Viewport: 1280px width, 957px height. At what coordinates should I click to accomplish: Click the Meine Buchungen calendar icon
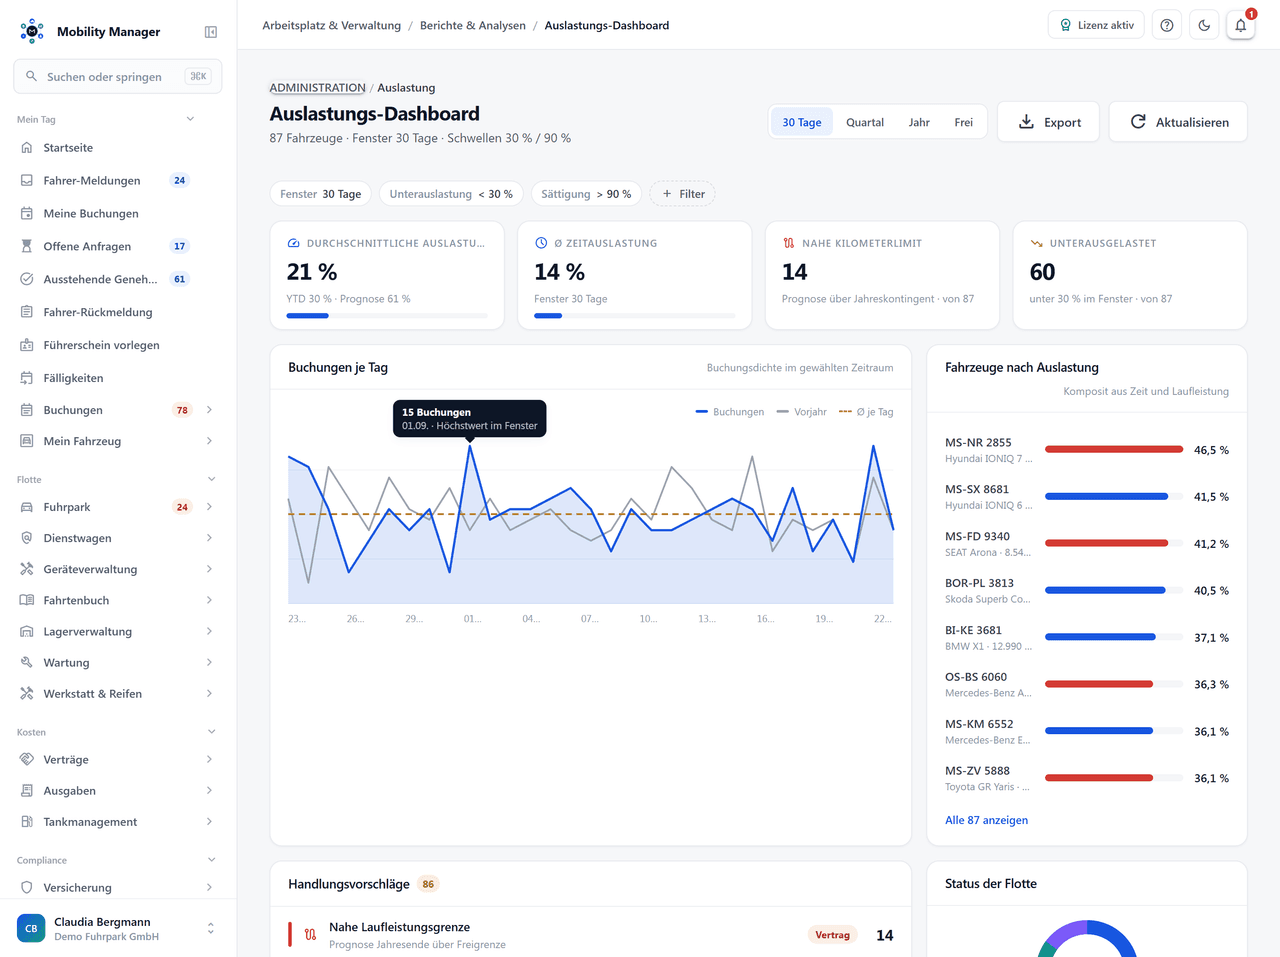pos(27,214)
